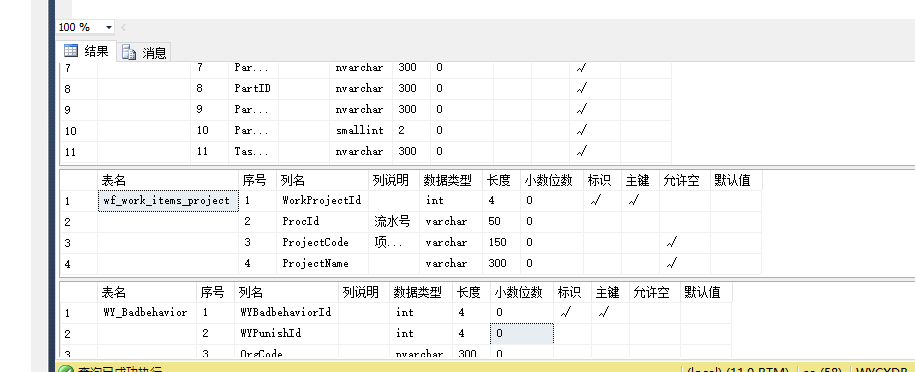
Task: Click 主键 check mark in WorkProjectId row
Action: point(640,200)
